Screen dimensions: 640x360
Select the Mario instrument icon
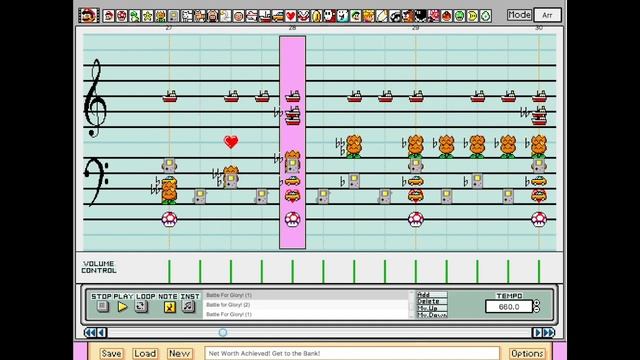pos(109,16)
